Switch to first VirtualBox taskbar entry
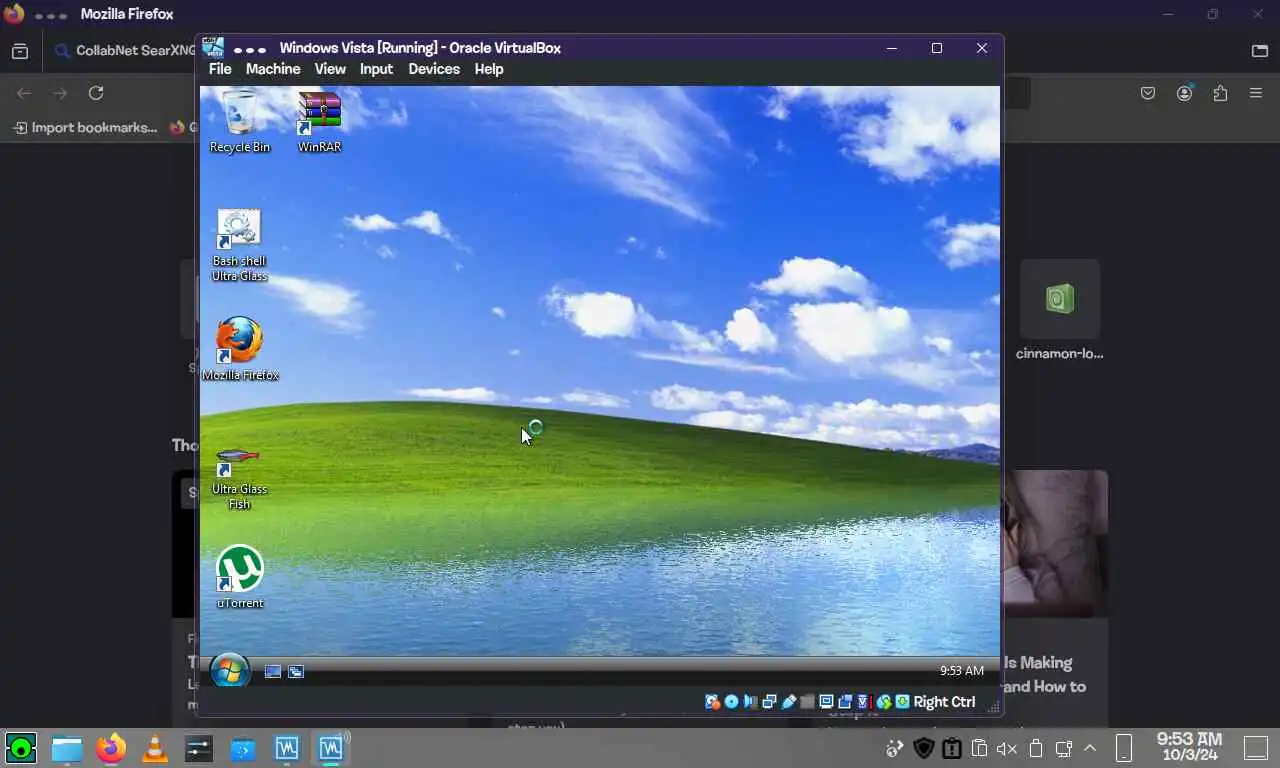Image resolution: width=1280 pixels, height=768 pixels. [x=287, y=748]
